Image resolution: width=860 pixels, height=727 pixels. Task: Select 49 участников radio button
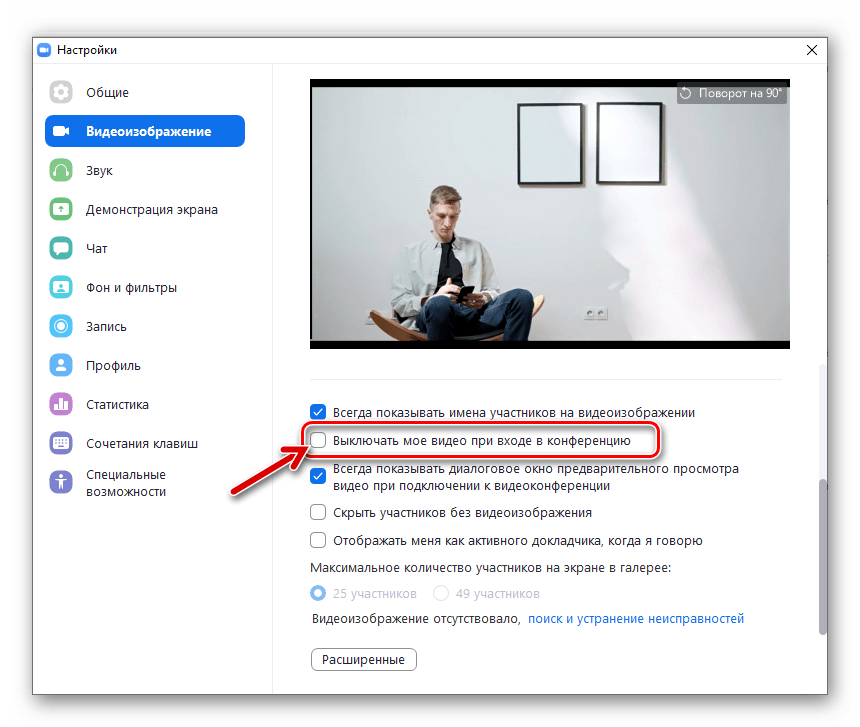click(x=441, y=593)
